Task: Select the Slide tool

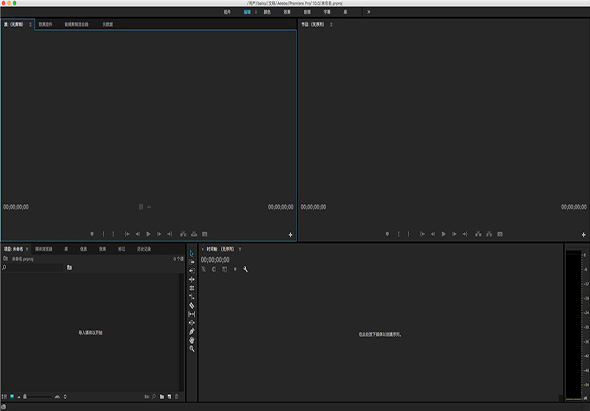Action: (x=192, y=323)
